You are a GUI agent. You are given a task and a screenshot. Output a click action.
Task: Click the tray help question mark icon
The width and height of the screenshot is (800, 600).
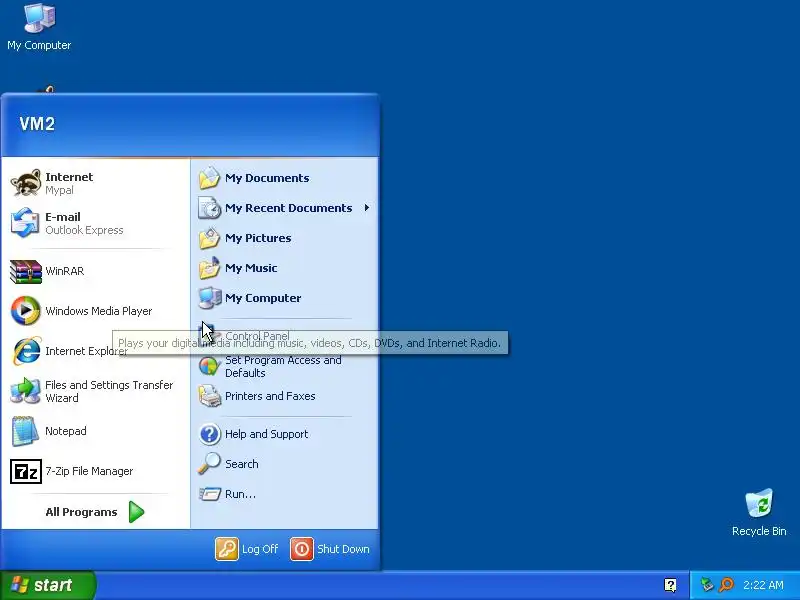coord(670,585)
